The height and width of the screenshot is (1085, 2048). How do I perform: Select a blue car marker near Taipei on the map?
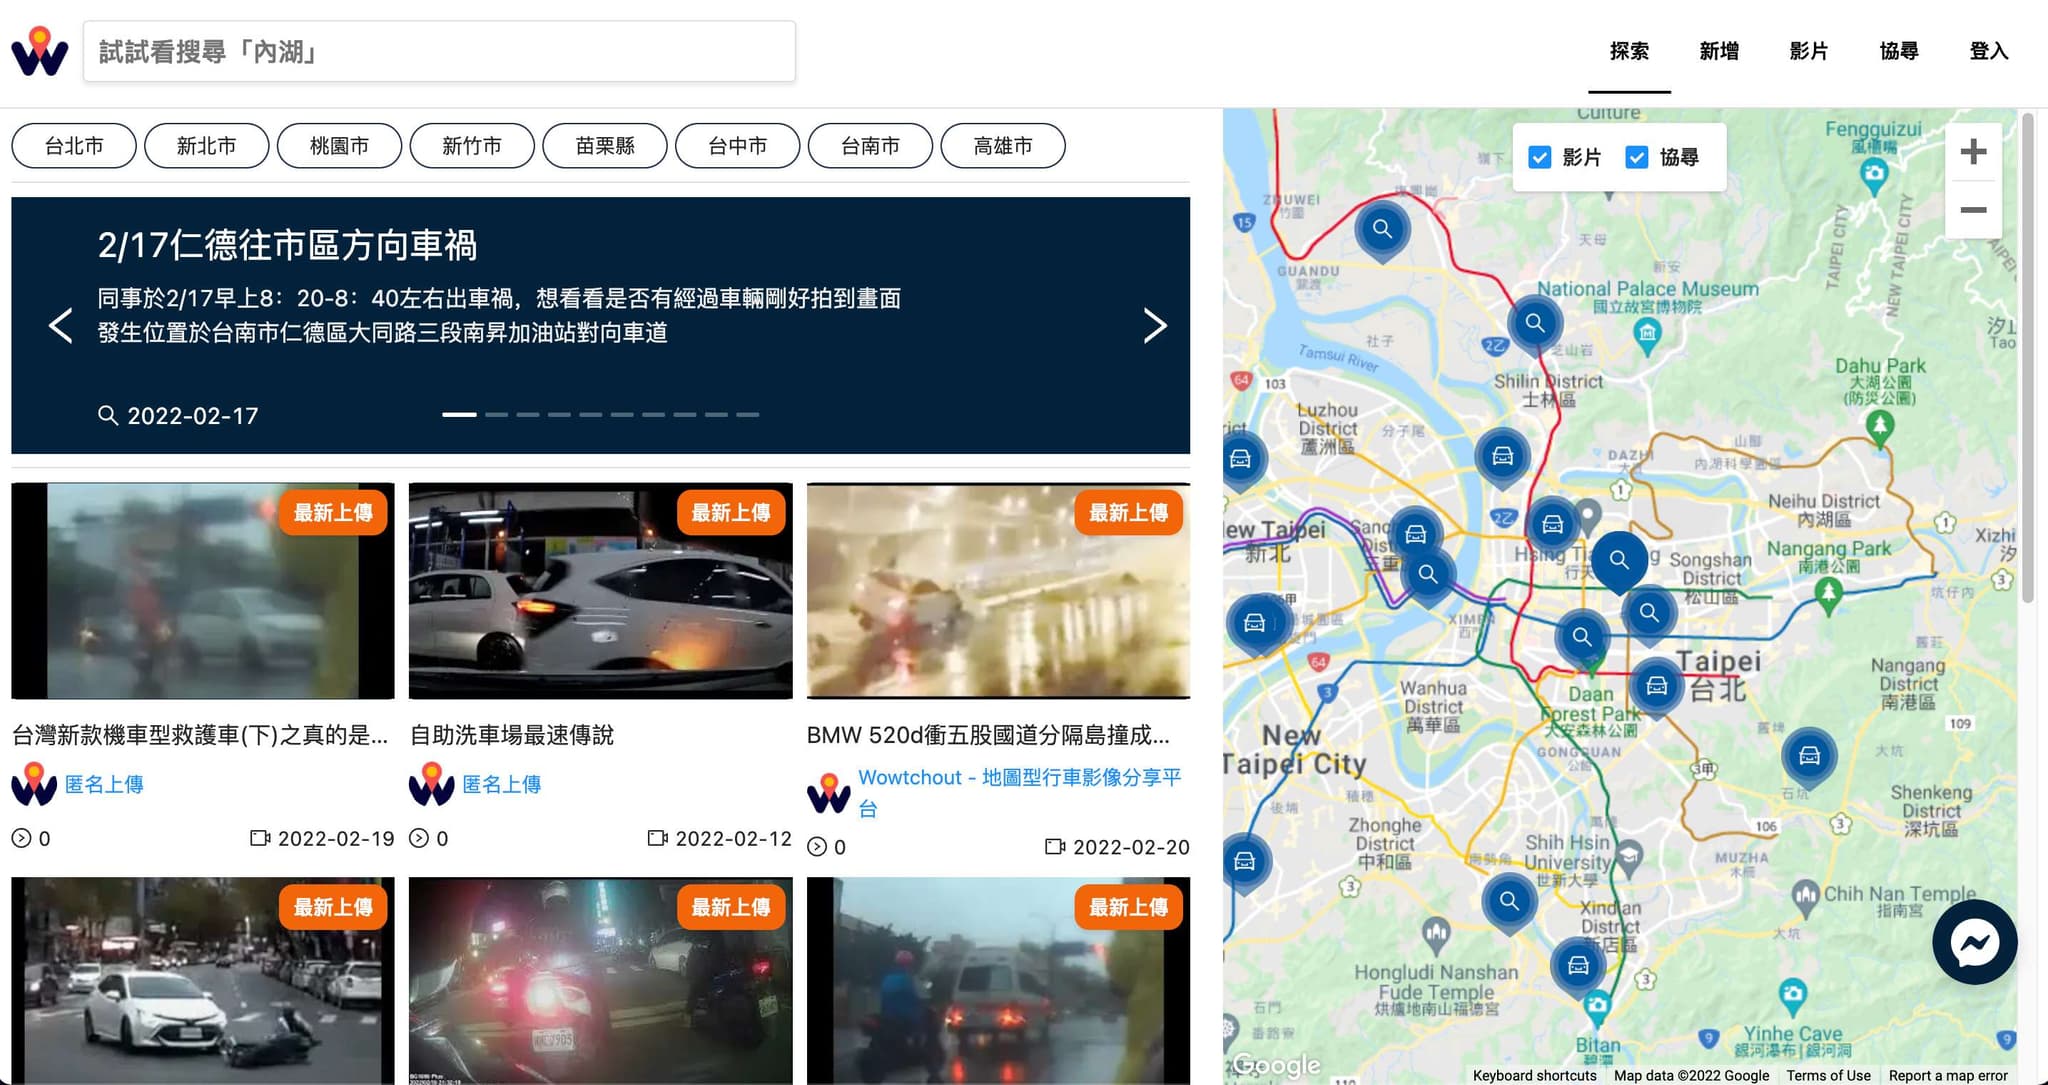(1656, 687)
